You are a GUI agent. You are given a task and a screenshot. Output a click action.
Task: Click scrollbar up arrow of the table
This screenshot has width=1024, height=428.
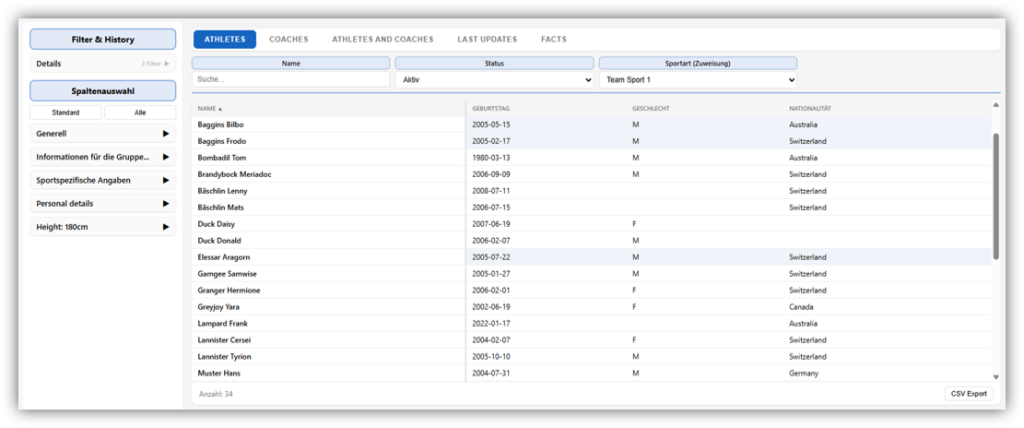click(995, 105)
